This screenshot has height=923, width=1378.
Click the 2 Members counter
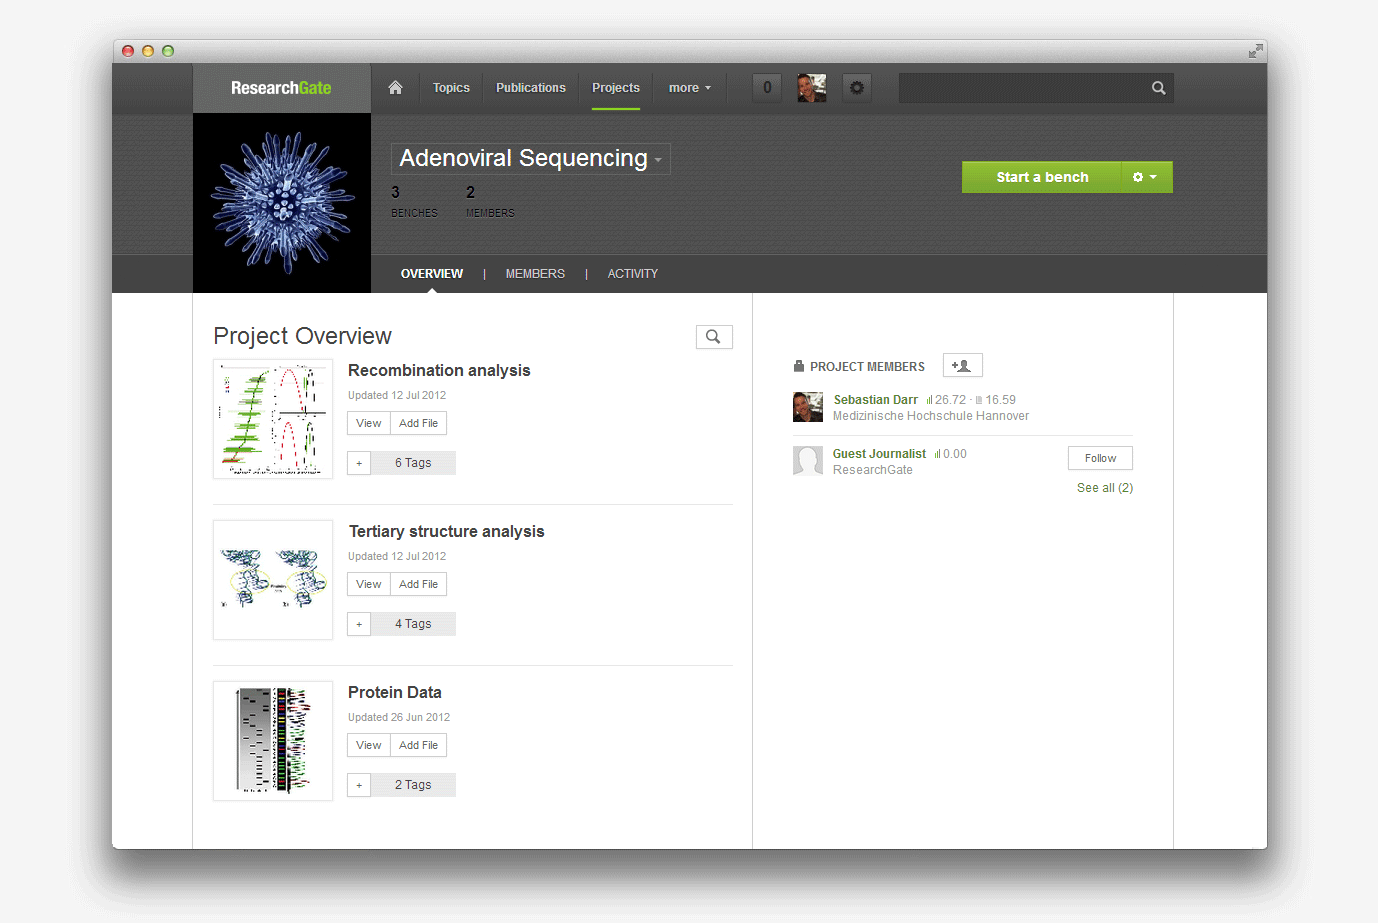point(490,201)
